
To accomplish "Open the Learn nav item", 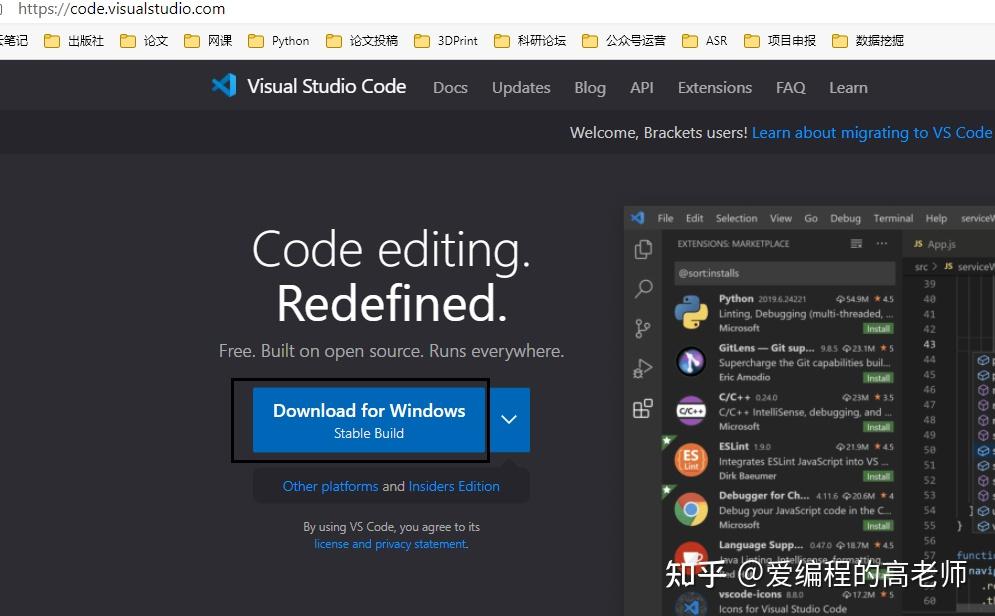I will click(x=848, y=88).
